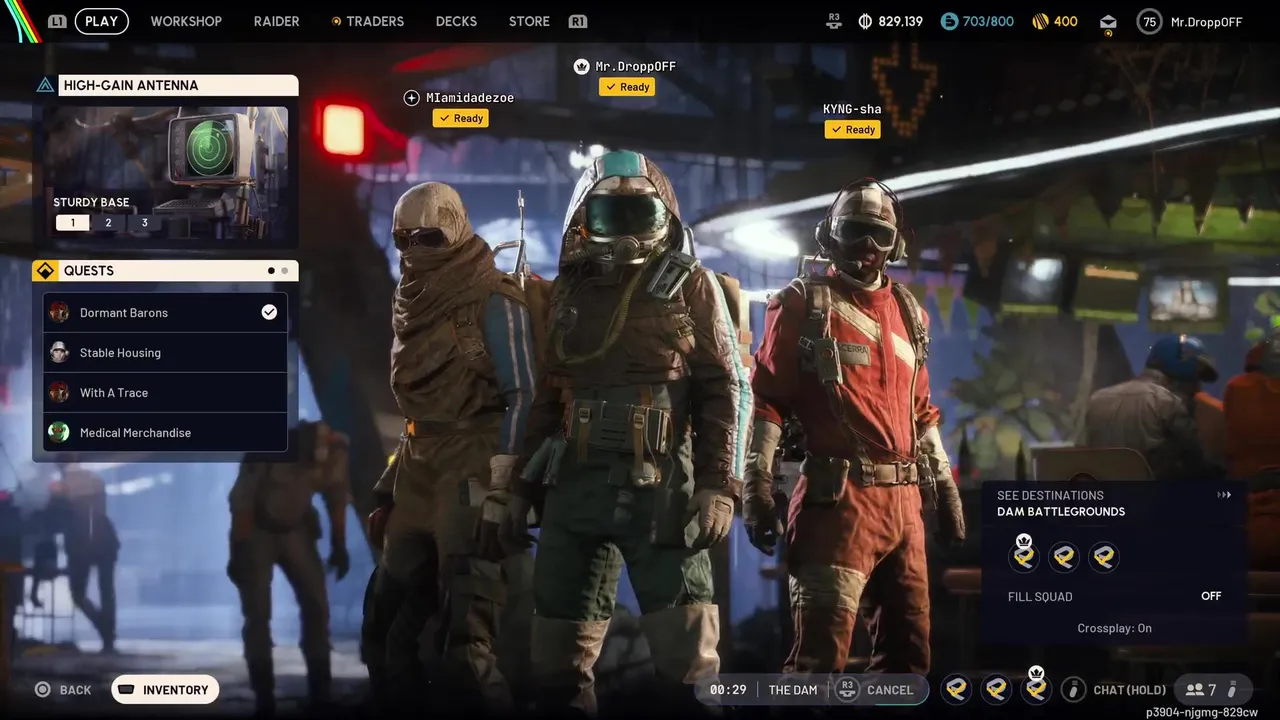Screen dimensions: 1280x720
Task: Select Sturdy Base level 2
Action: [x=108, y=222]
